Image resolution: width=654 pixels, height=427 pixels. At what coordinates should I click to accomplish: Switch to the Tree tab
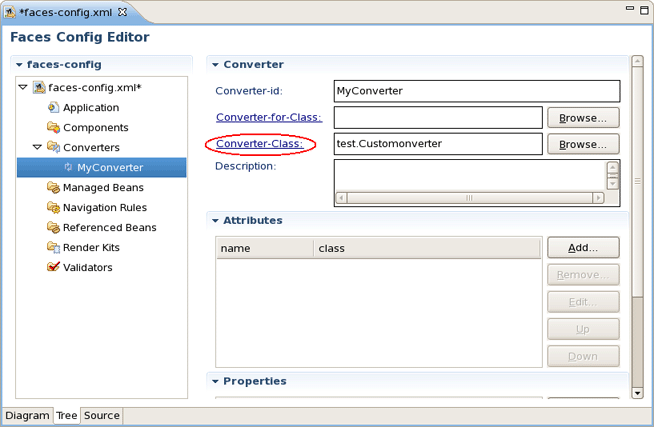click(67, 416)
